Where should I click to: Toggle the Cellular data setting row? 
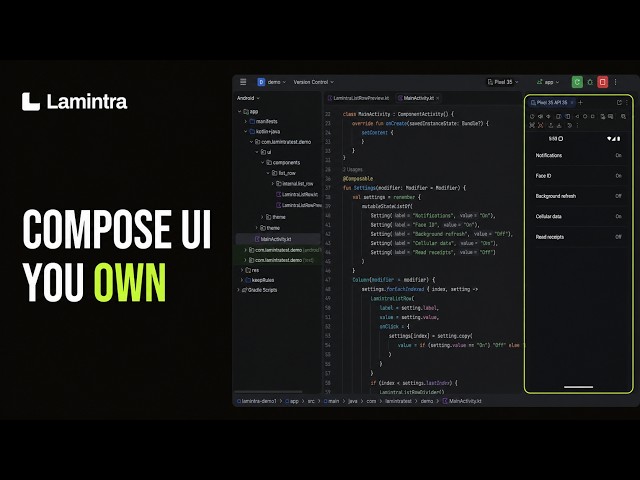(578, 217)
